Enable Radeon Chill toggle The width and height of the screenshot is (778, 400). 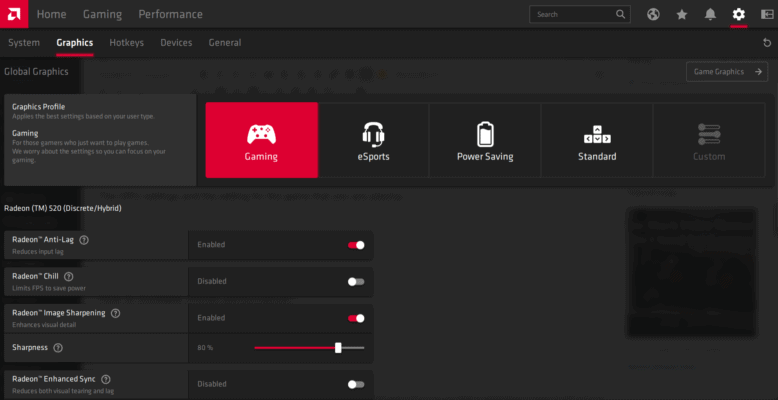coord(356,282)
